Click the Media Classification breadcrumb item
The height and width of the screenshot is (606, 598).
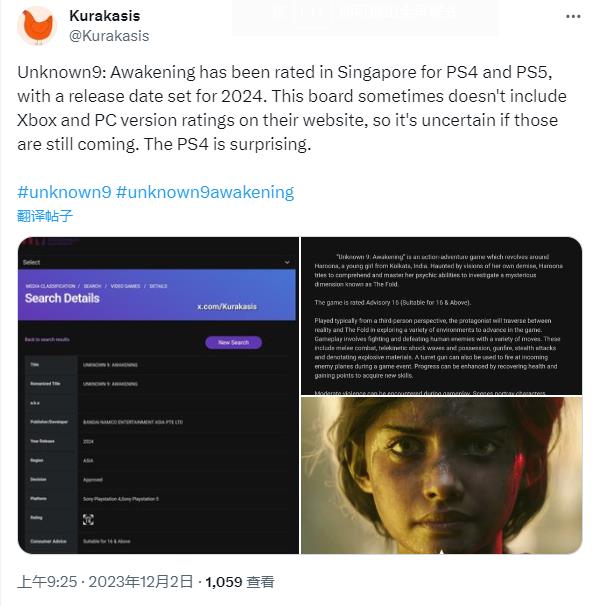[50, 286]
